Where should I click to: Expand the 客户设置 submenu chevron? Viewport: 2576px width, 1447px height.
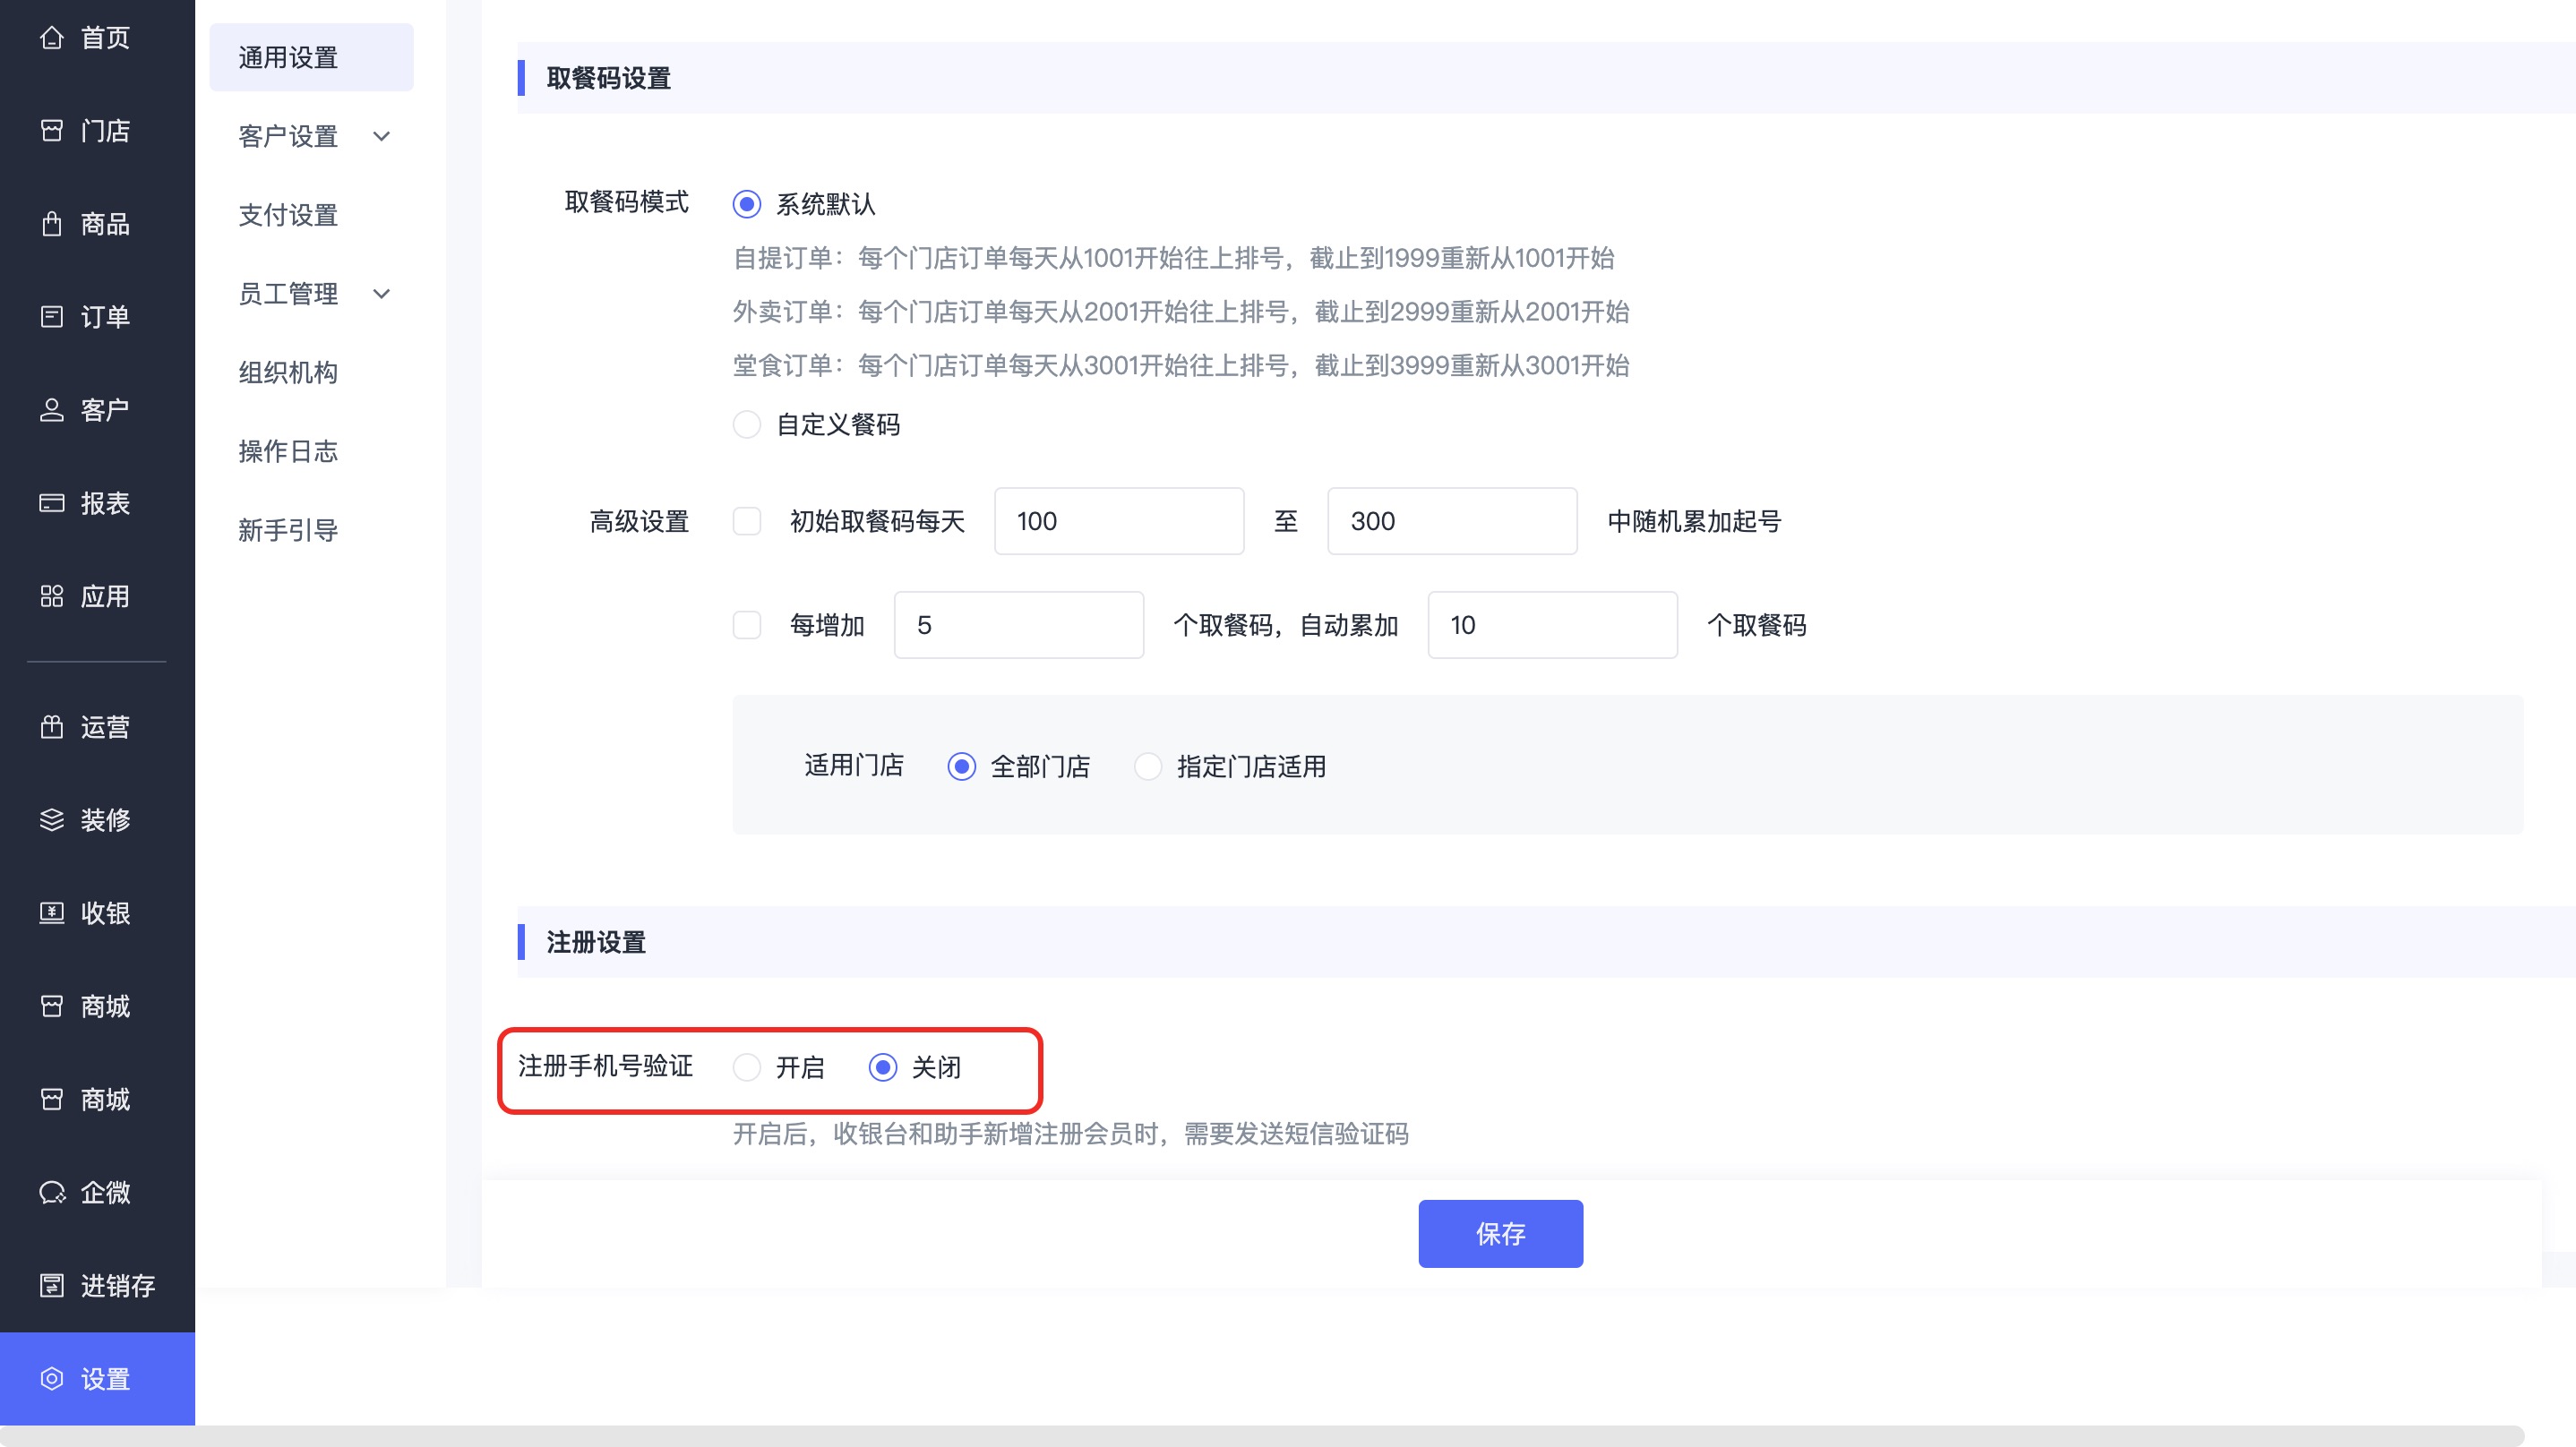pos(381,136)
